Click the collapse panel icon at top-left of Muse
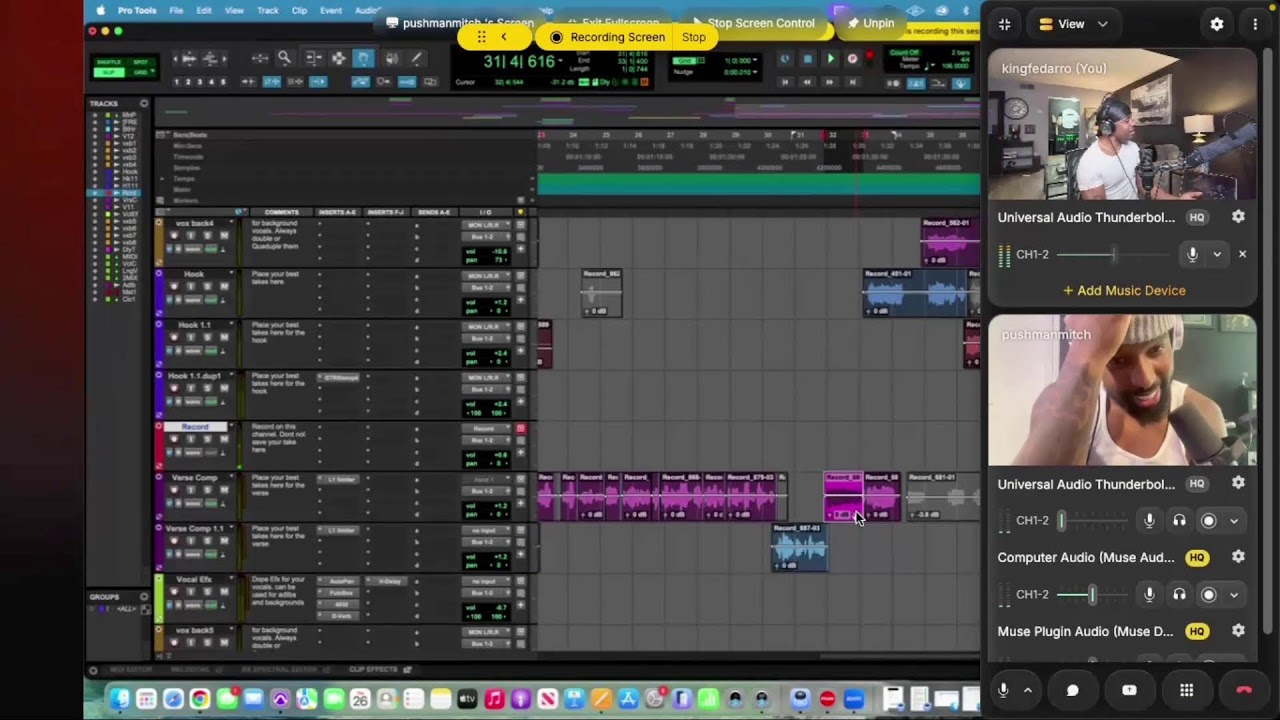Screen dimensions: 1280x720 tap(1005, 24)
